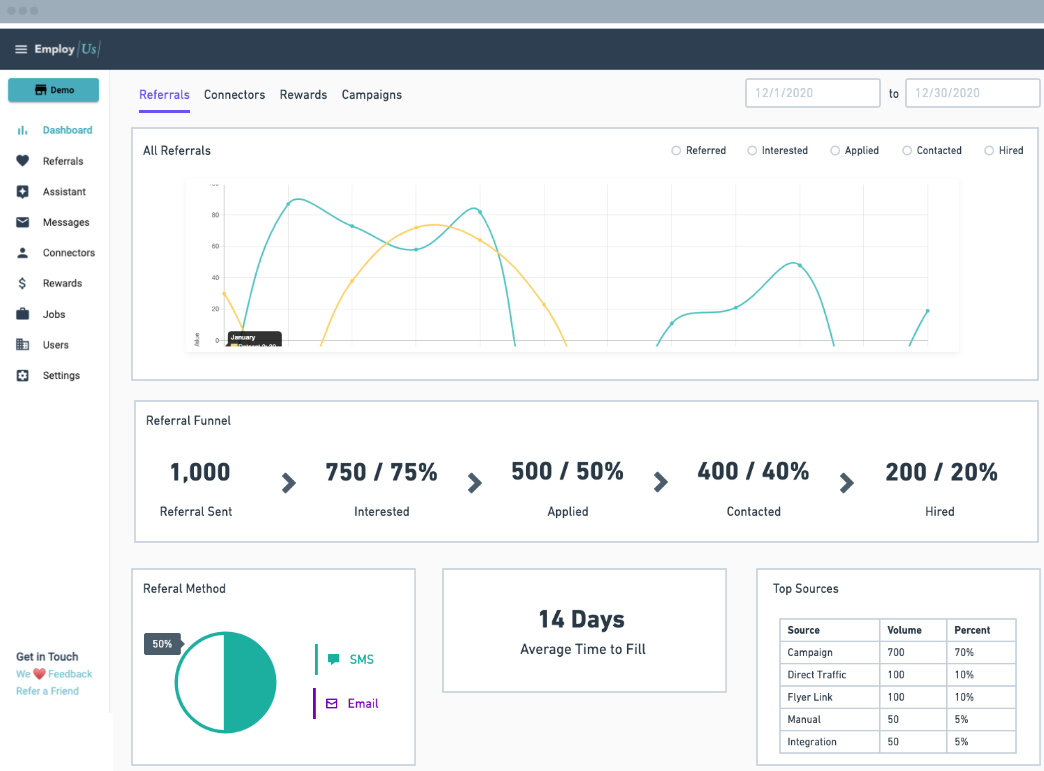The height and width of the screenshot is (771, 1044).
Task: Click the start date field 12/1/2020
Action: tap(812, 93)
